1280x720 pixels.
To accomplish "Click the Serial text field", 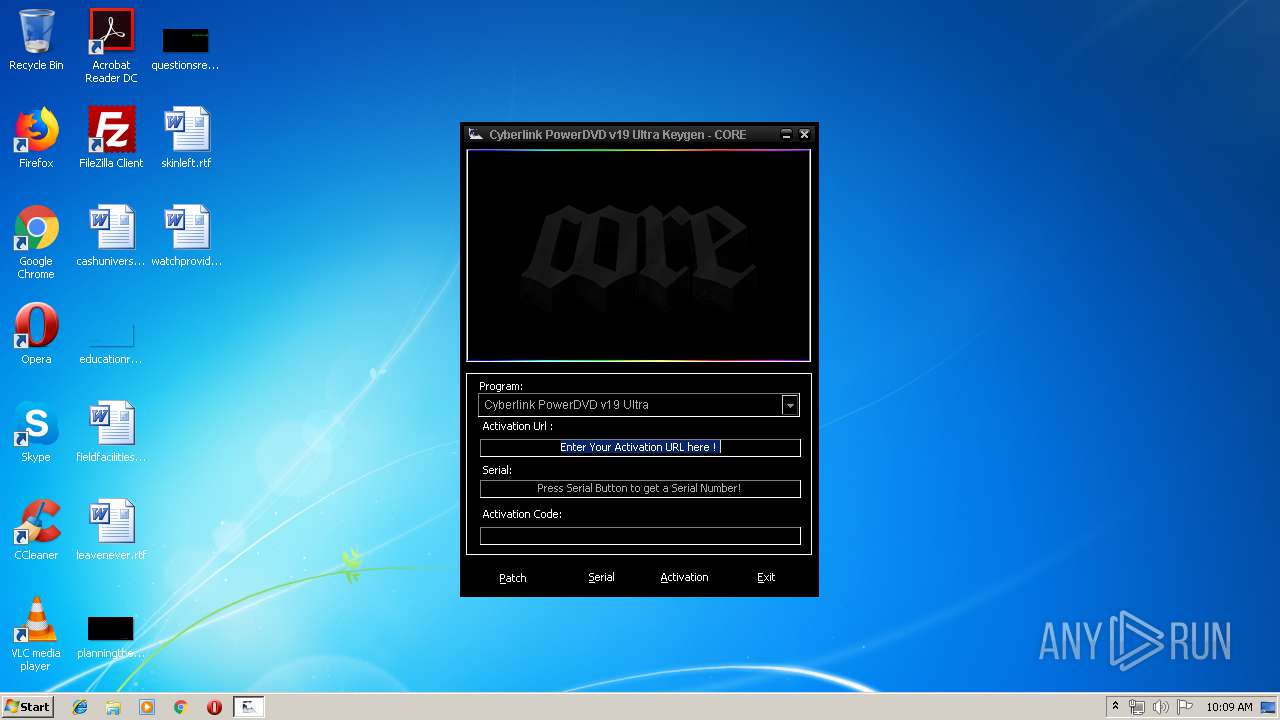I will [x=640, y=488].
